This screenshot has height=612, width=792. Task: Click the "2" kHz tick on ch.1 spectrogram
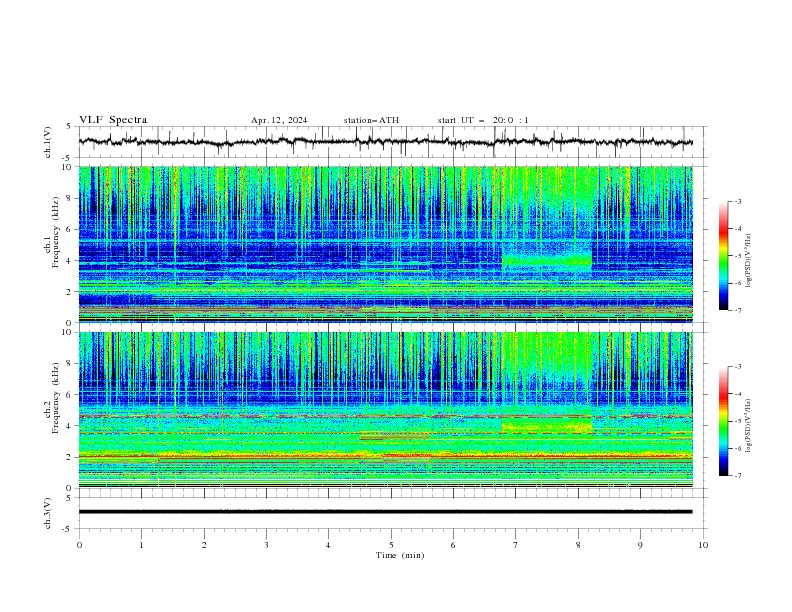[x=71, y=292]
